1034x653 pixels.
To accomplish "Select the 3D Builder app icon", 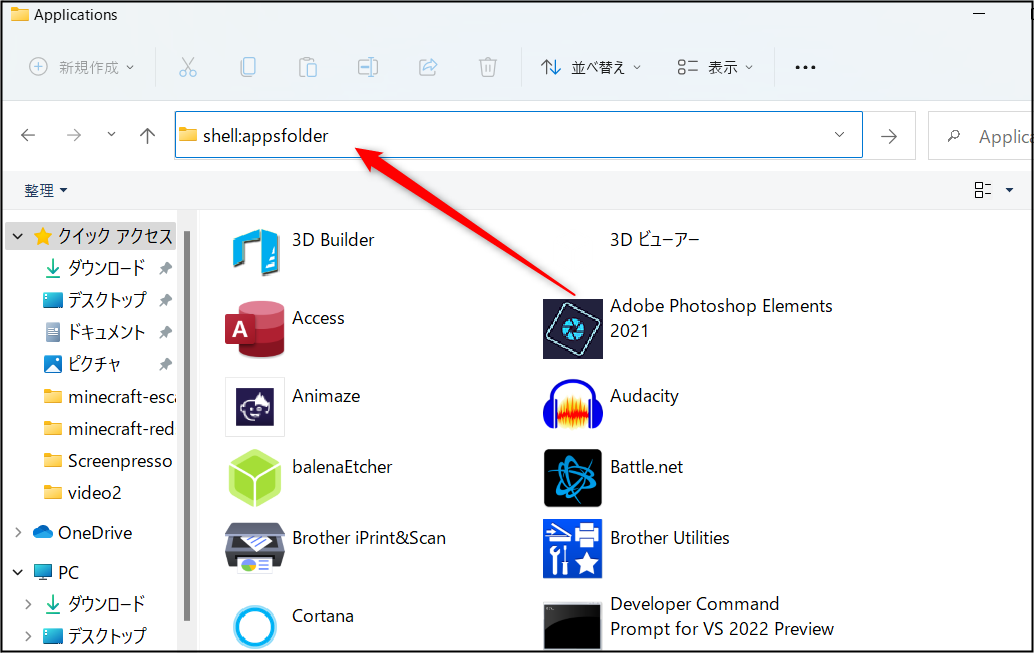I will tap(255, 252).
